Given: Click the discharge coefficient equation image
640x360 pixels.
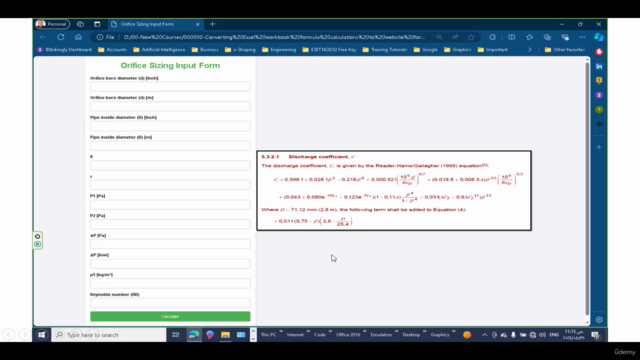Looking at the screenshot, I should point(394,191).
